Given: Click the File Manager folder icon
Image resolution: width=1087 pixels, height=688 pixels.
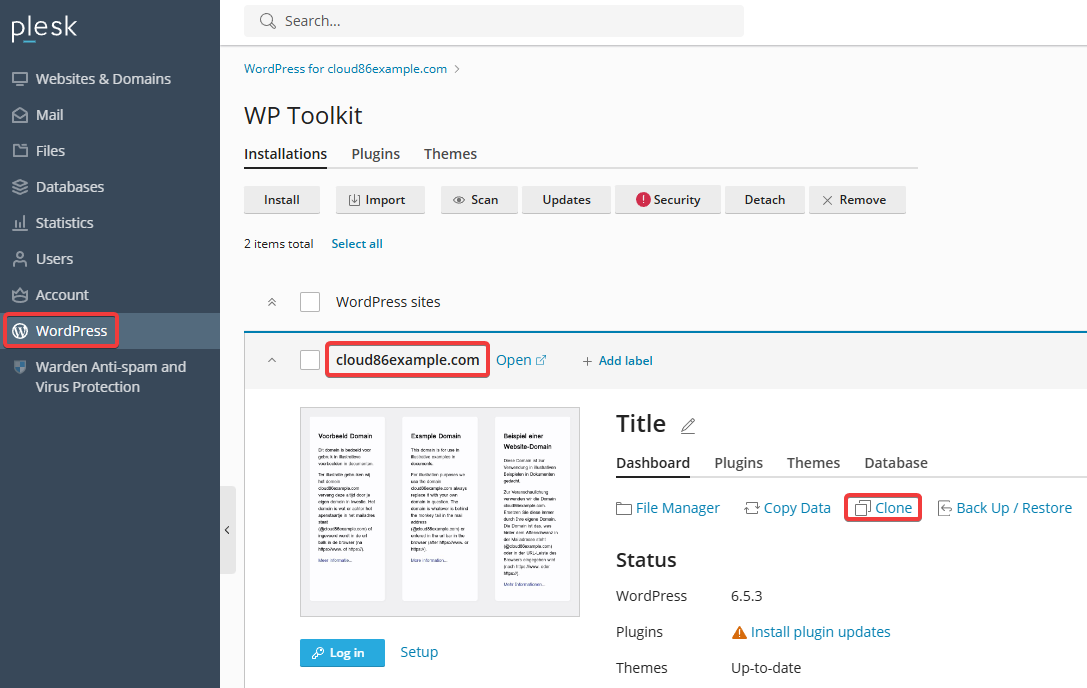Looking at the screenshot, I should pyautogui.click(x=624, y=508).
